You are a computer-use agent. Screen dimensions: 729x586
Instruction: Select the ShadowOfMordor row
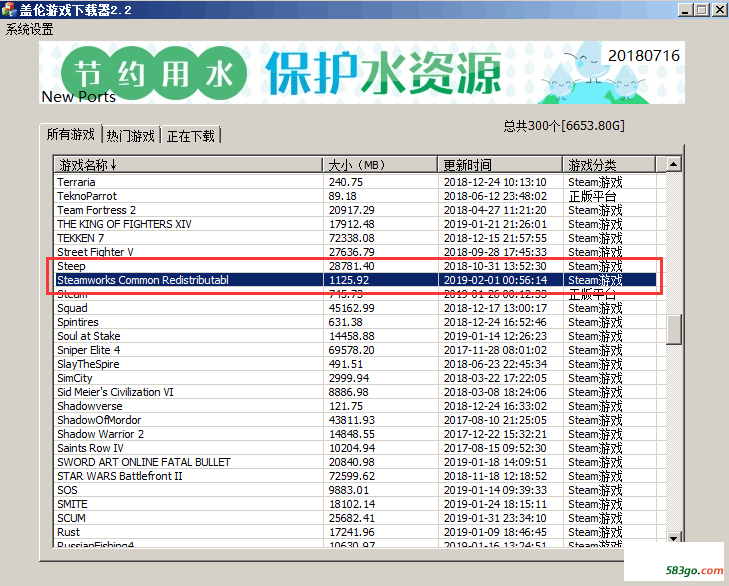(355, 420)
